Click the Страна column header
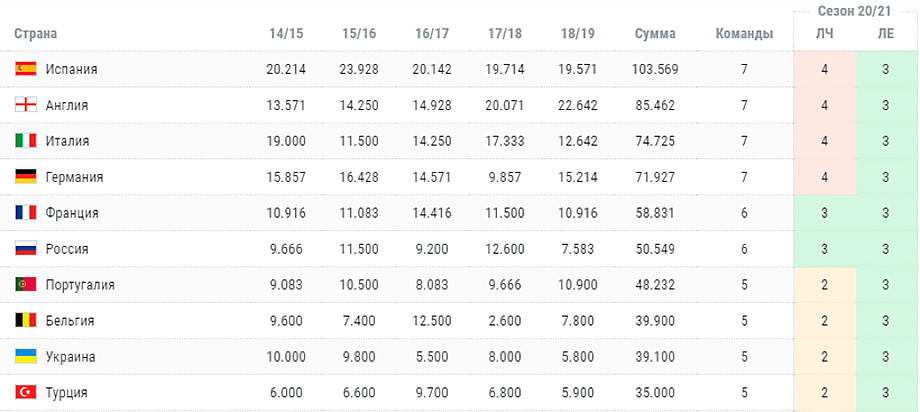920x412 pixels. coord(36,33)
